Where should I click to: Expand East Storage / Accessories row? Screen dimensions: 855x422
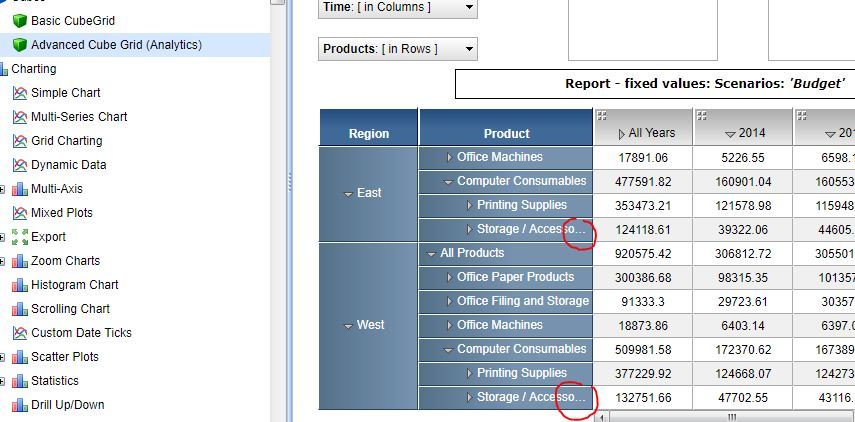click(x=469, y=230)
